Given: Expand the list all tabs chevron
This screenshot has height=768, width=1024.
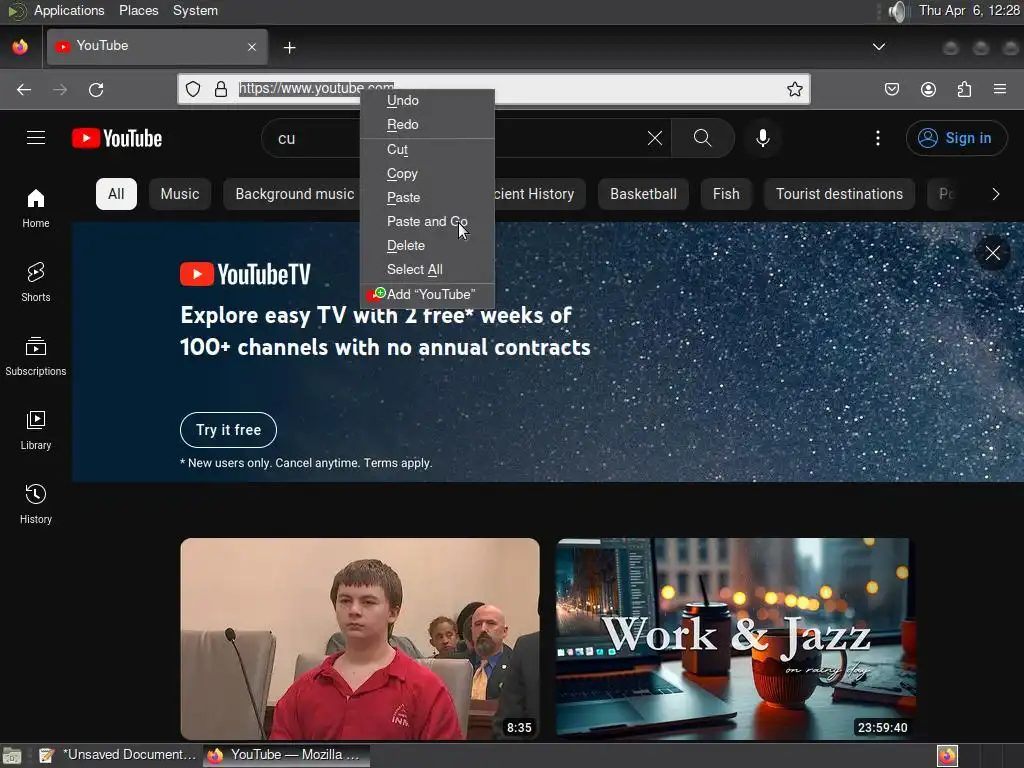Looking at the screenshot, I should click(x=879, y=46).
